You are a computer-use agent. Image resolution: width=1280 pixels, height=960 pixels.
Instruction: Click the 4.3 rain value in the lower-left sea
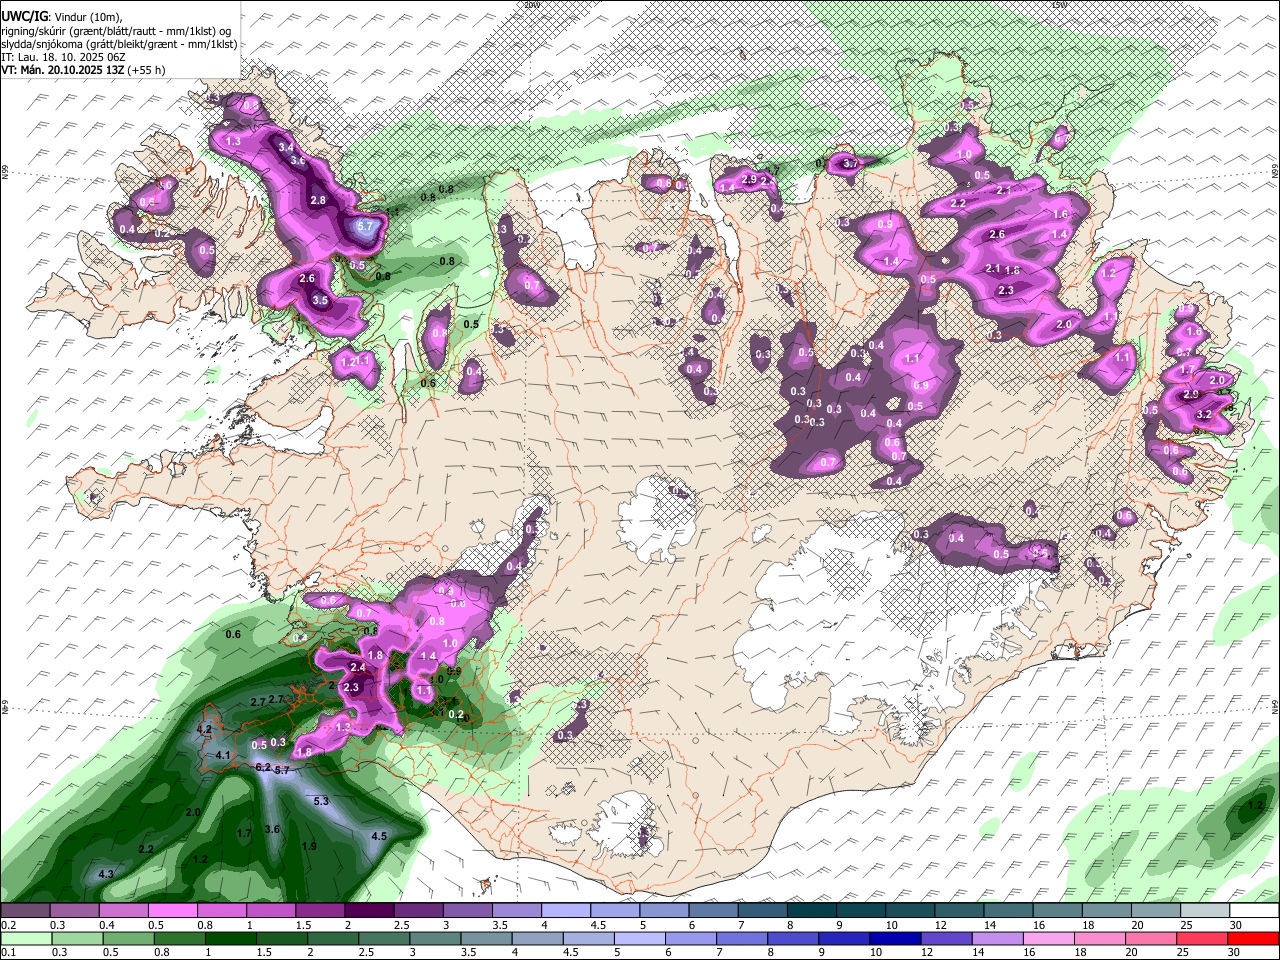tap(106, 874)
